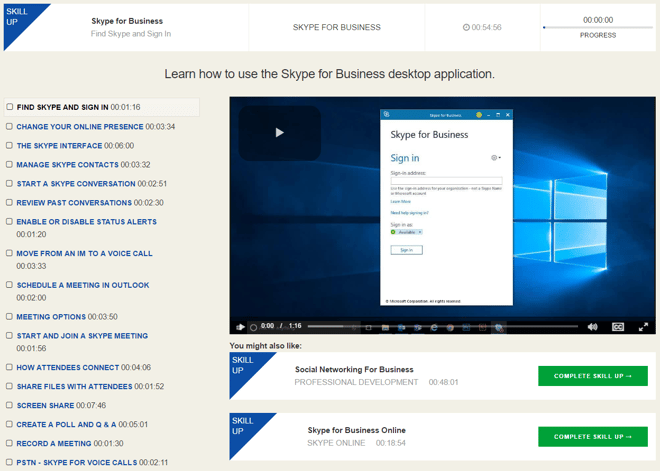The height and width of the screenshot is (471, 660).
Task: Check the Screen Share checkbox
Action: pyautogui.click(x=9, y=405)
